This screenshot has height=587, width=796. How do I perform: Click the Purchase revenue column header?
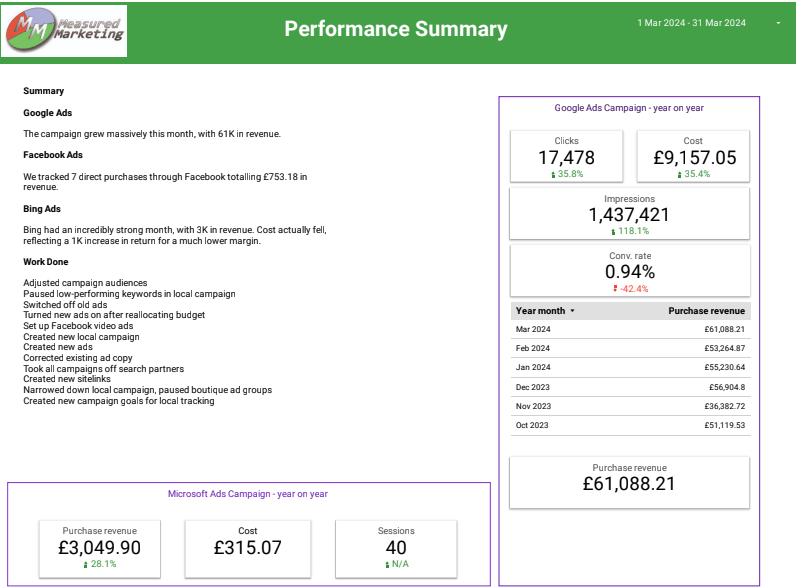[706, 311]
